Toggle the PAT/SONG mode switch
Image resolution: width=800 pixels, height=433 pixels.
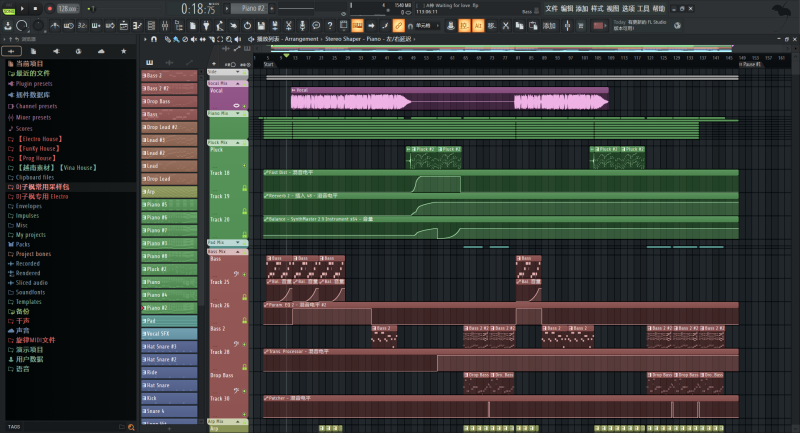(x=9, y=9)
